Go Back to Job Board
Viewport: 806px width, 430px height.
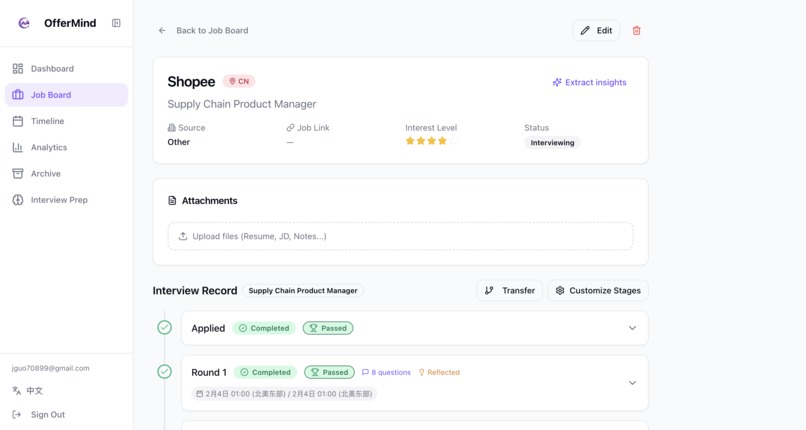[x=212, y=31]
